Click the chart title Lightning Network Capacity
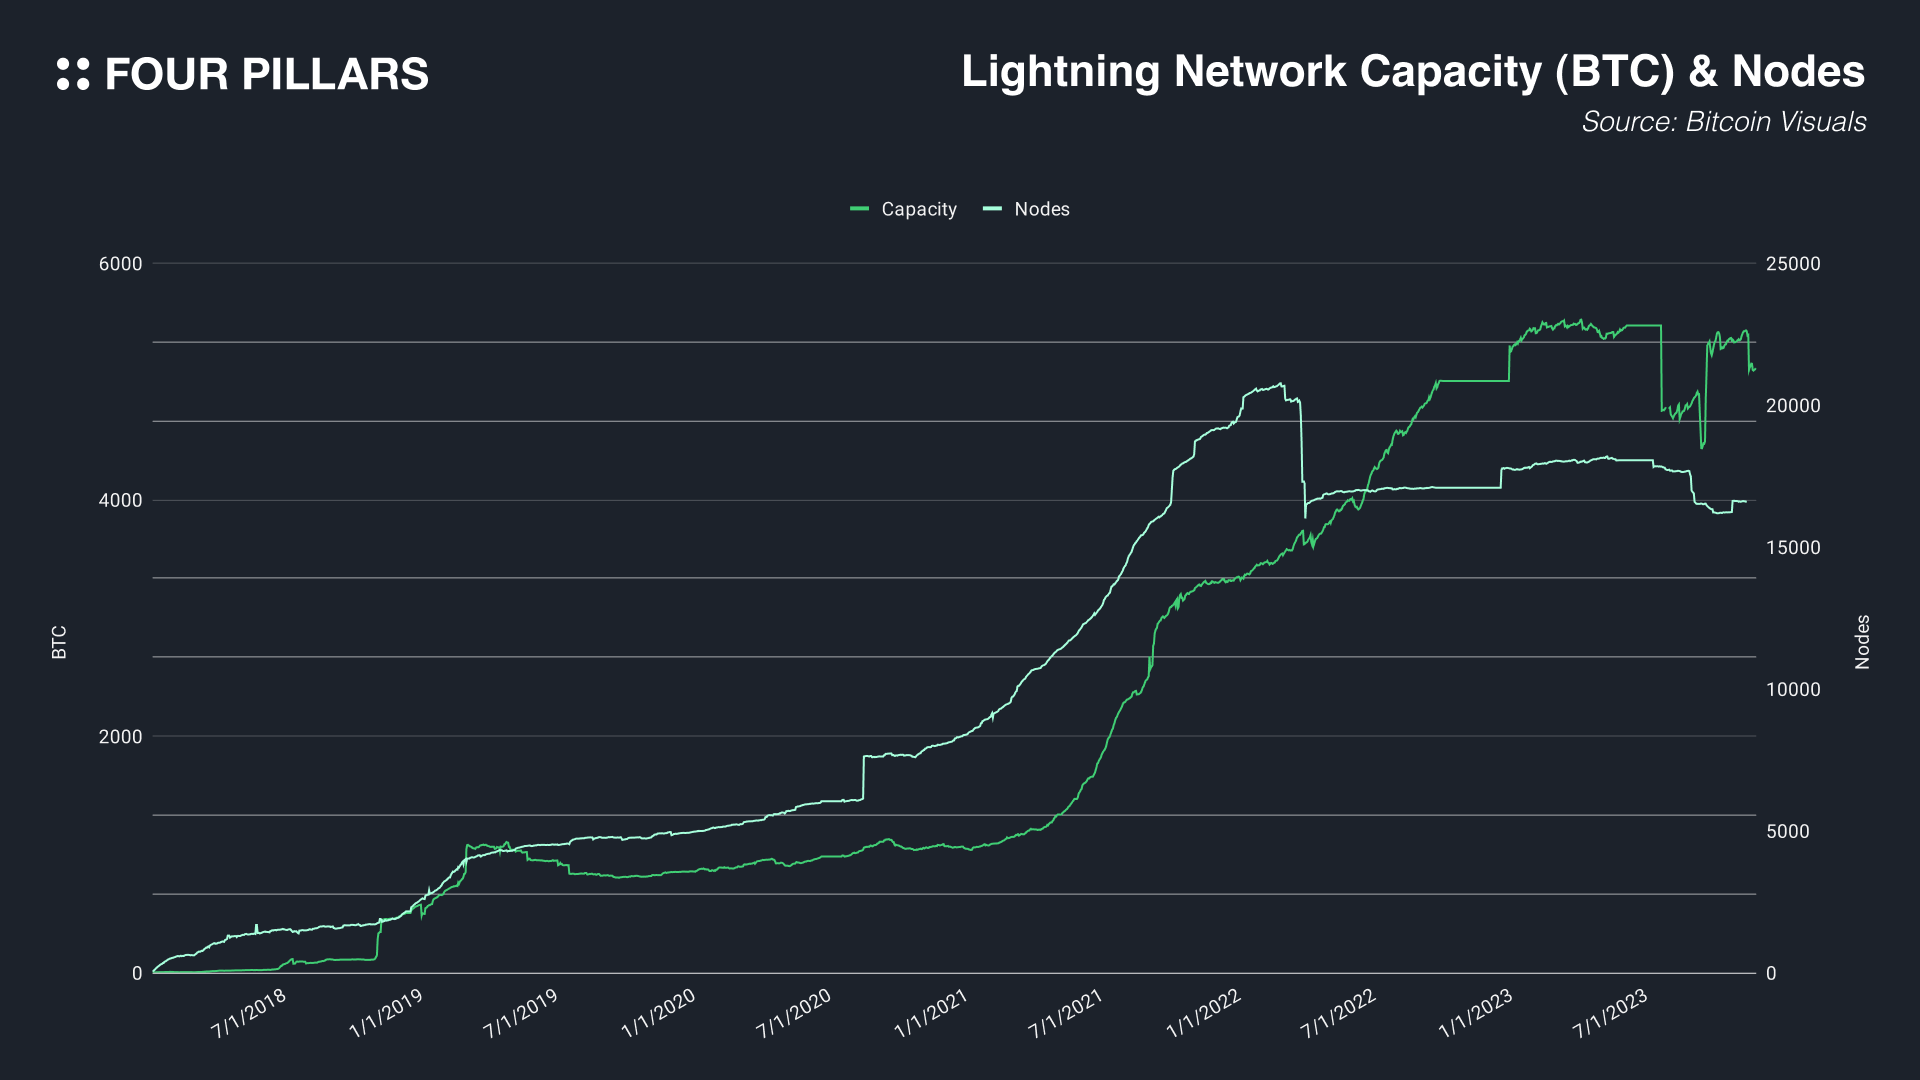The width and height of the screenshot is (1920, 1080). [1412, 72]
